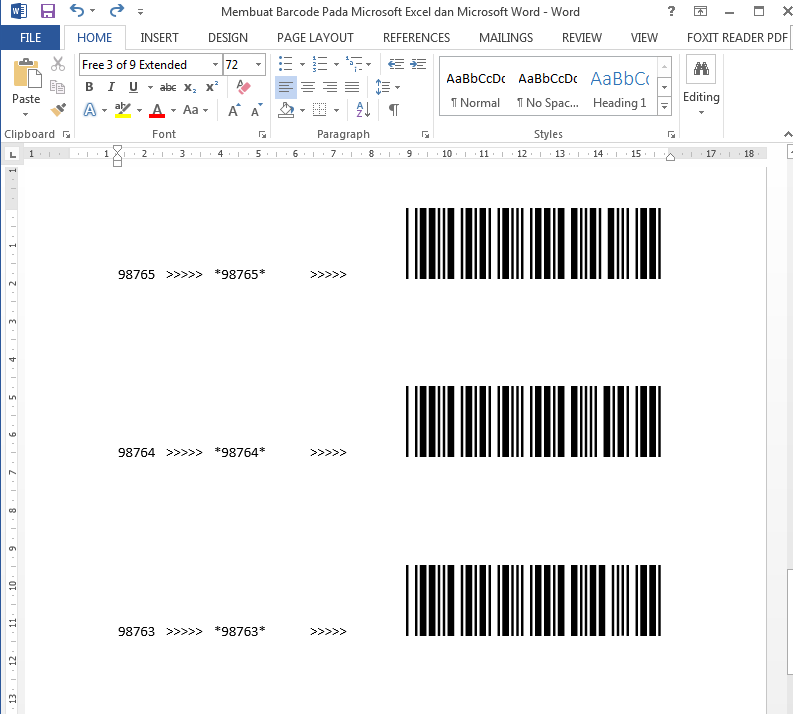This screenshot has height=714, width=793.
Task: Expand the underline style arrow
Action: [150, 87]
